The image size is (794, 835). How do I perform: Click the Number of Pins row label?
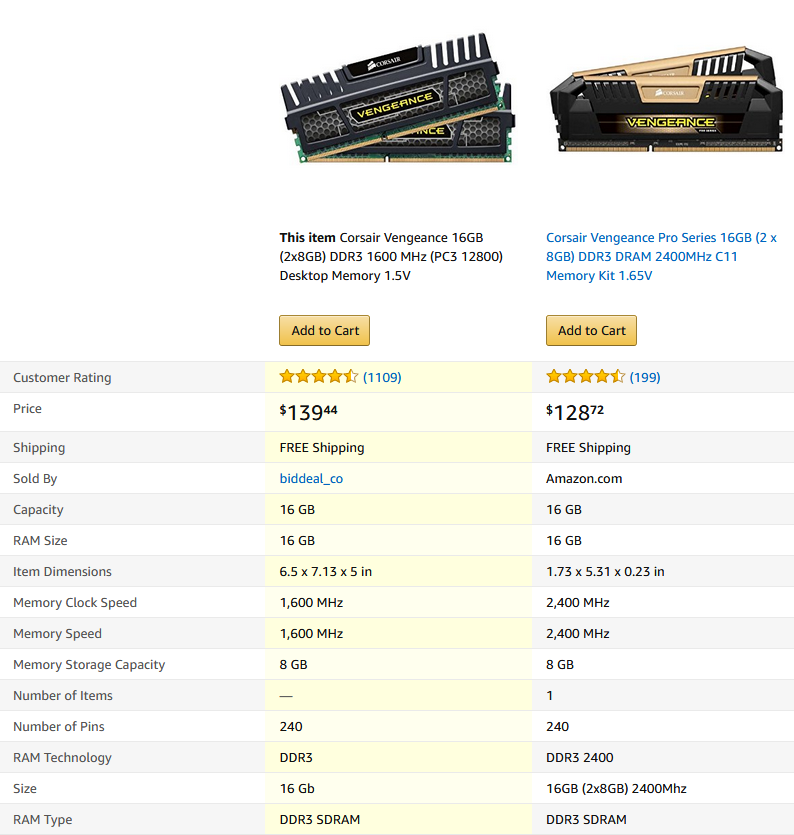pyautogui.click(x=59, y=726)
